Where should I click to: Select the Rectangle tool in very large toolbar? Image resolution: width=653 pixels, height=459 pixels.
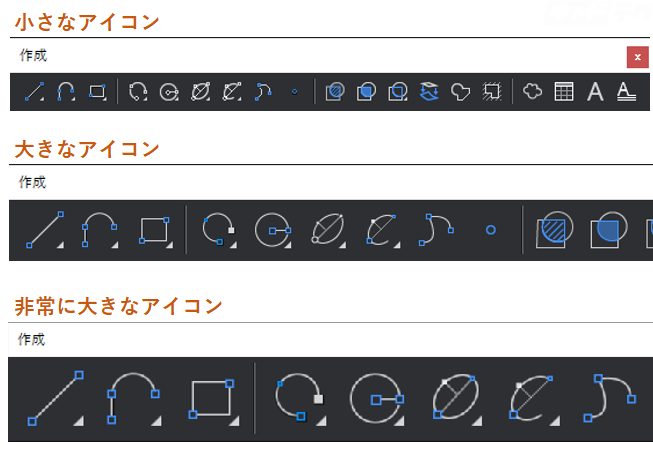pyautogui.click(x=214, y=400)
